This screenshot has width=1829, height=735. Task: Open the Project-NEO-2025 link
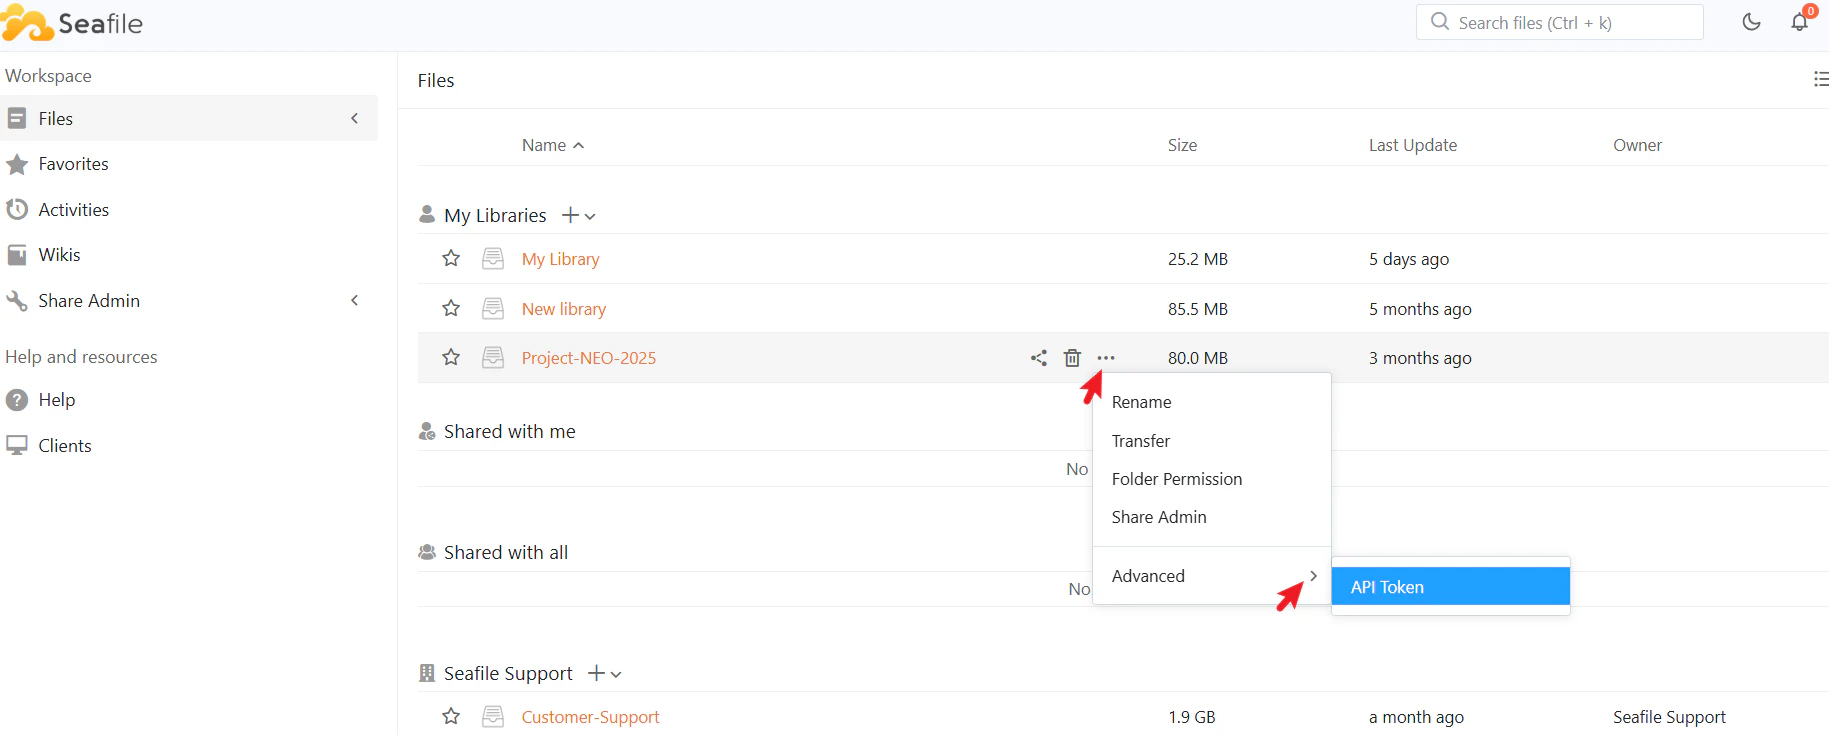(589, 358)
